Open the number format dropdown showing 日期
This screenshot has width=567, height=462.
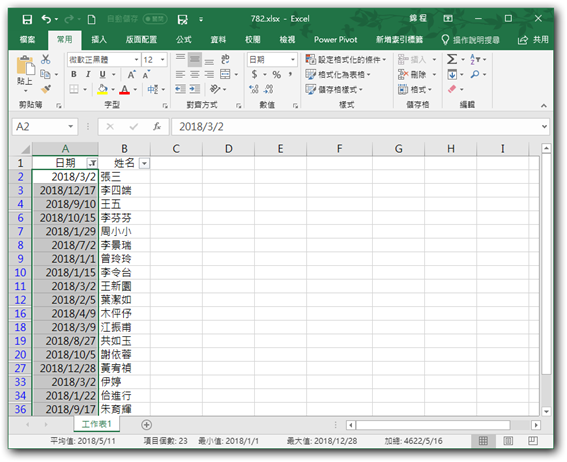point(293,60)
